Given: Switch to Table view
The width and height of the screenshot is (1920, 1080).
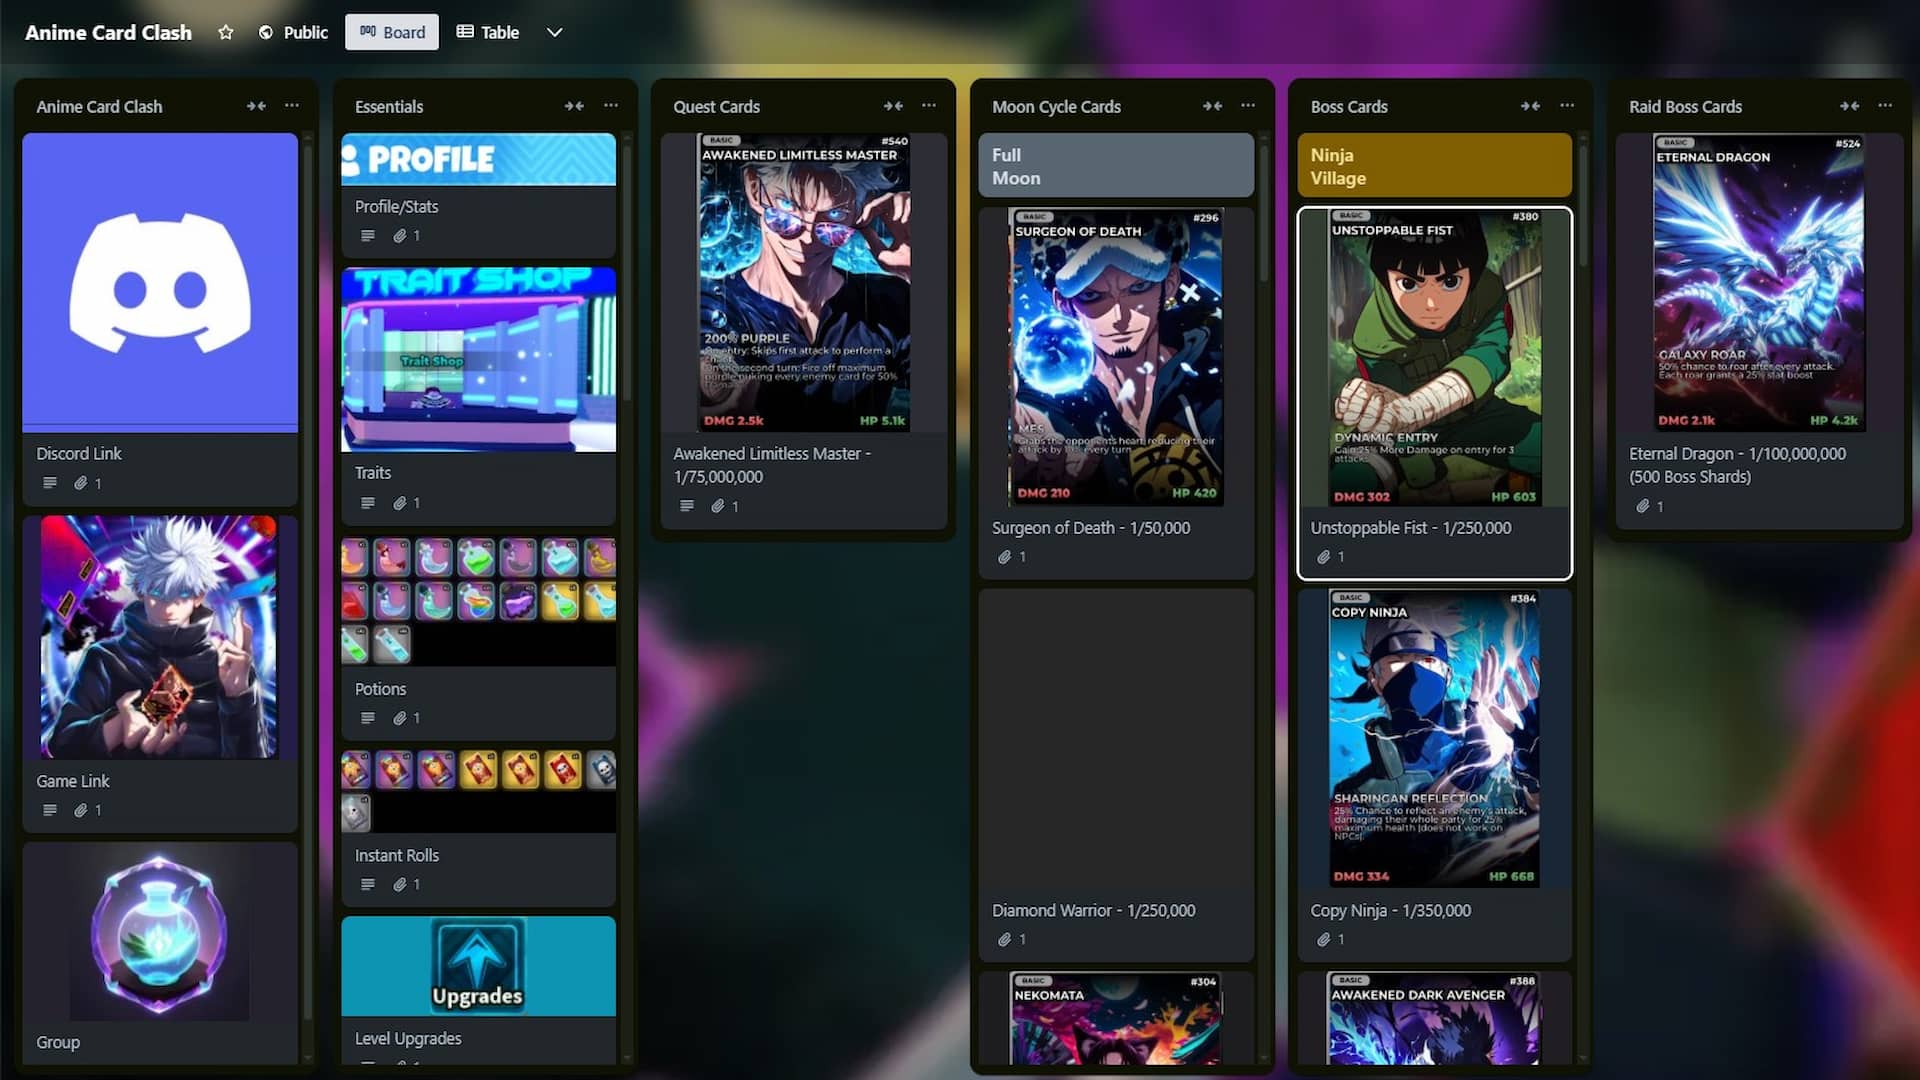Looking at the screenshot, I should pyautogui.click(x=487, y=32).
